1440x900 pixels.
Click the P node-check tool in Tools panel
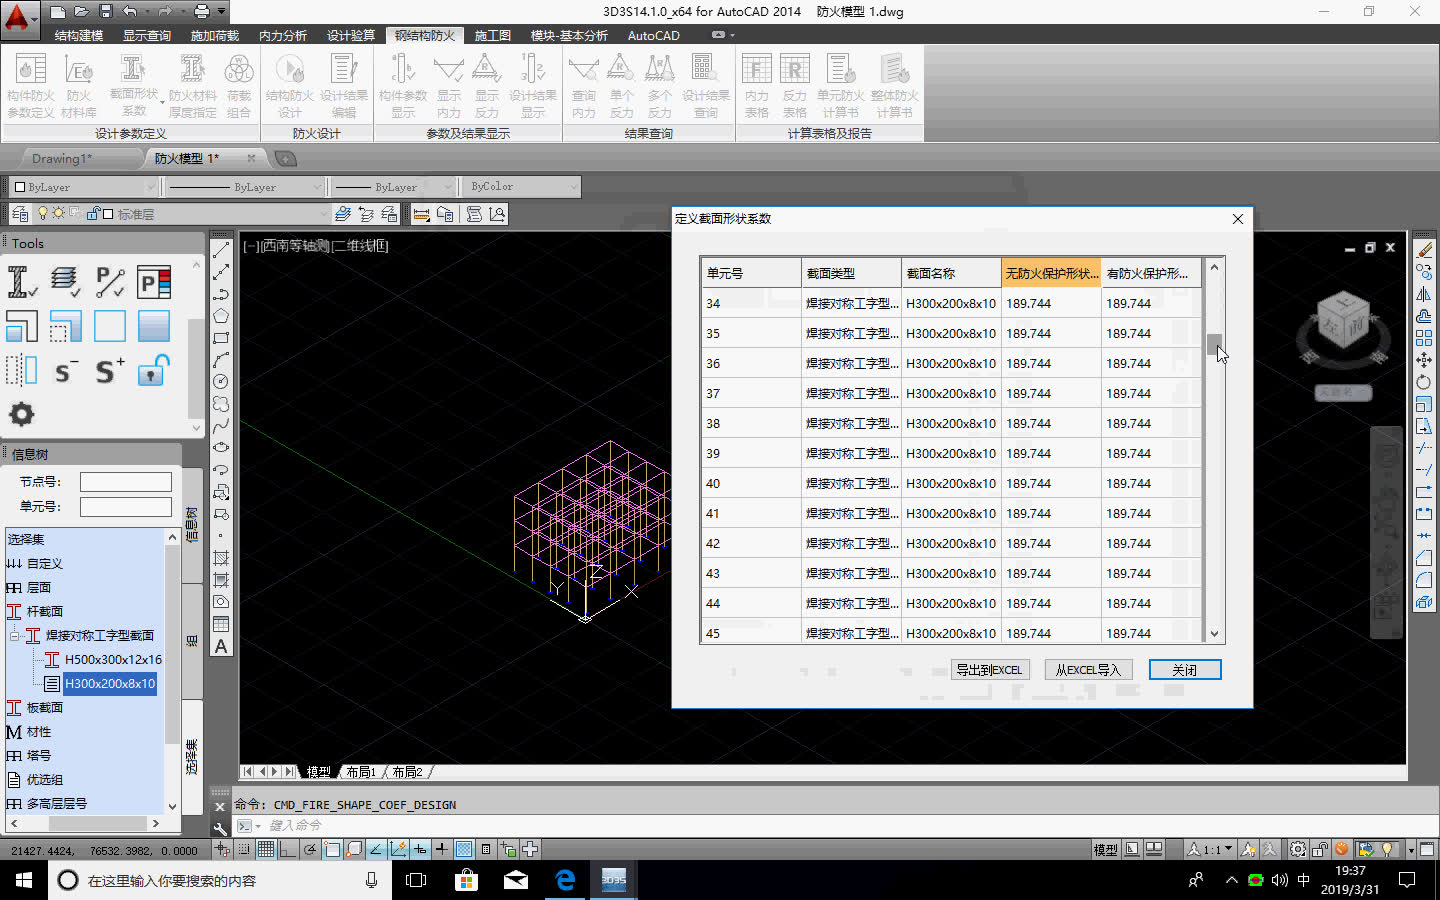(110, 282)
